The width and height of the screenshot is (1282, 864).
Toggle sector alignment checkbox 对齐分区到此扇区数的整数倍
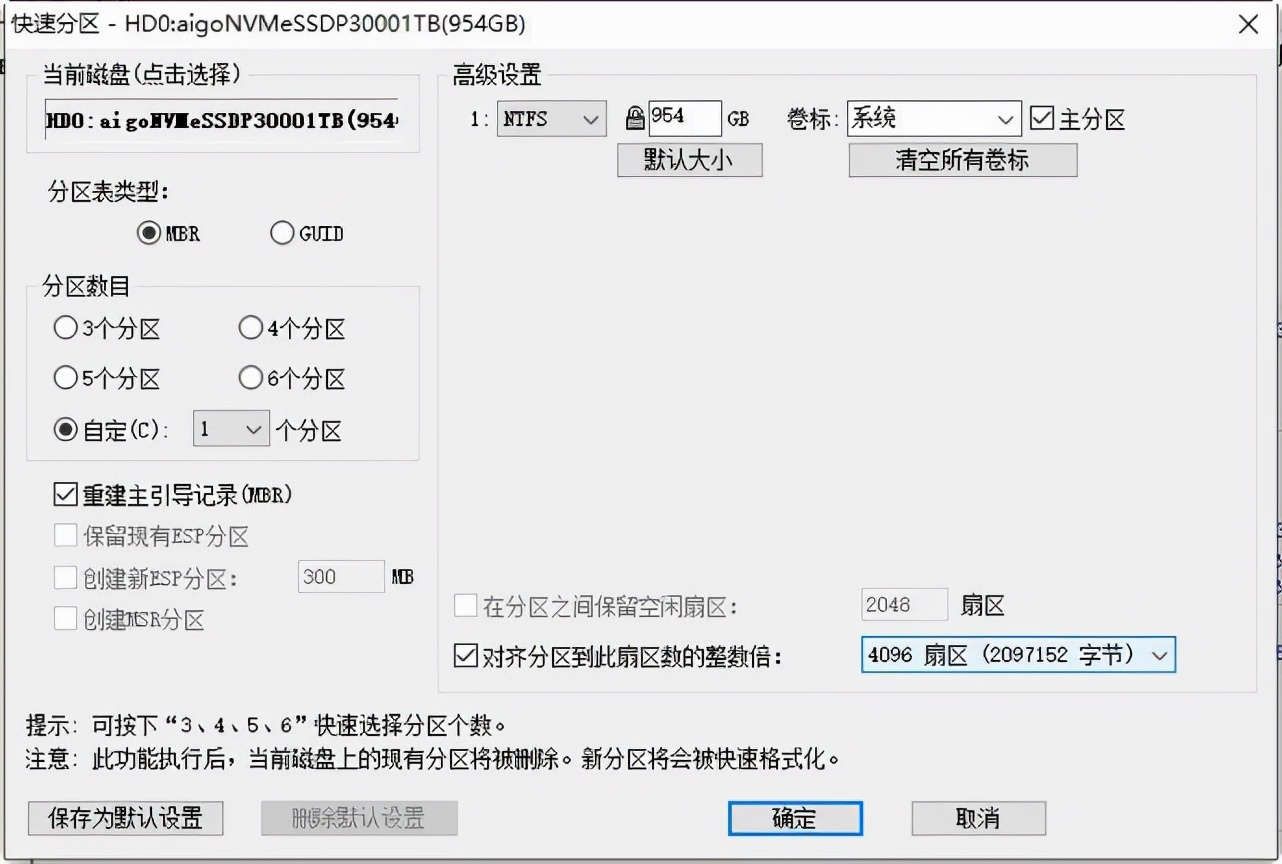(466, 654)
